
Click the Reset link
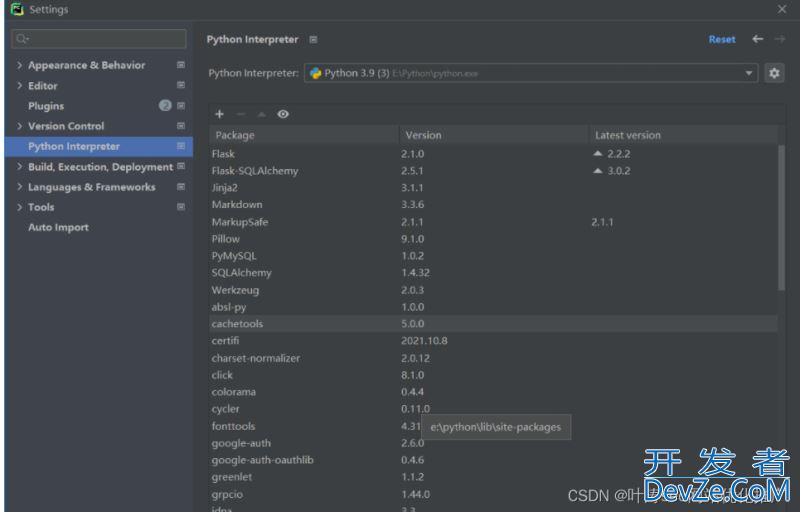click(x=722, y=39)
